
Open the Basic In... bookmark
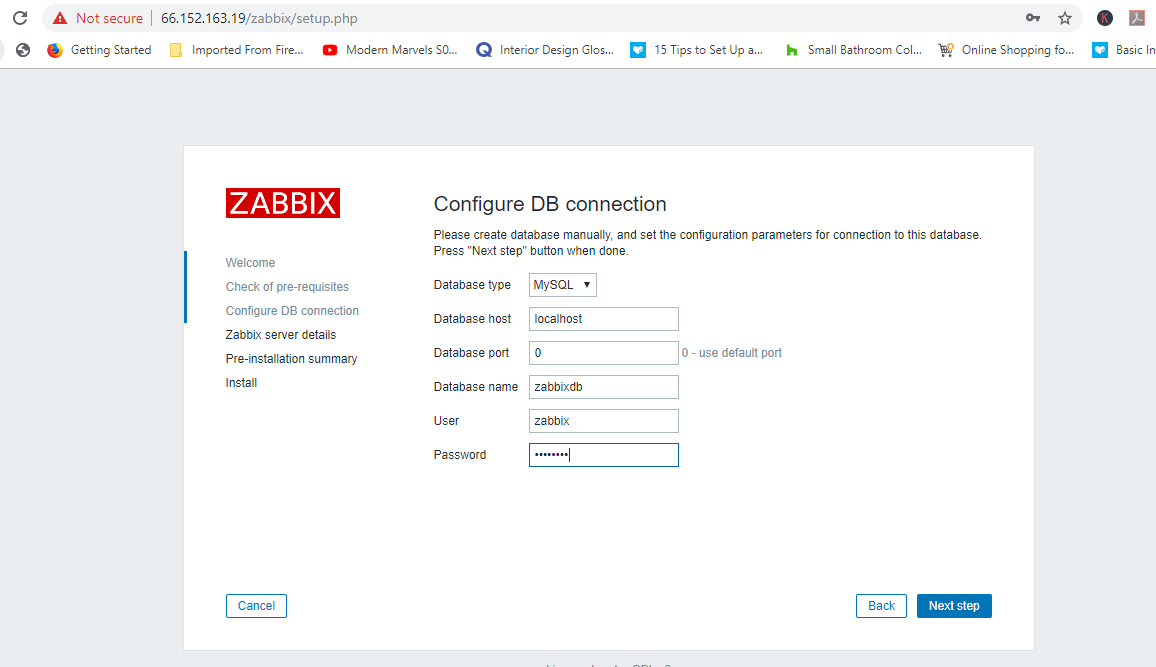[1124, 50]
